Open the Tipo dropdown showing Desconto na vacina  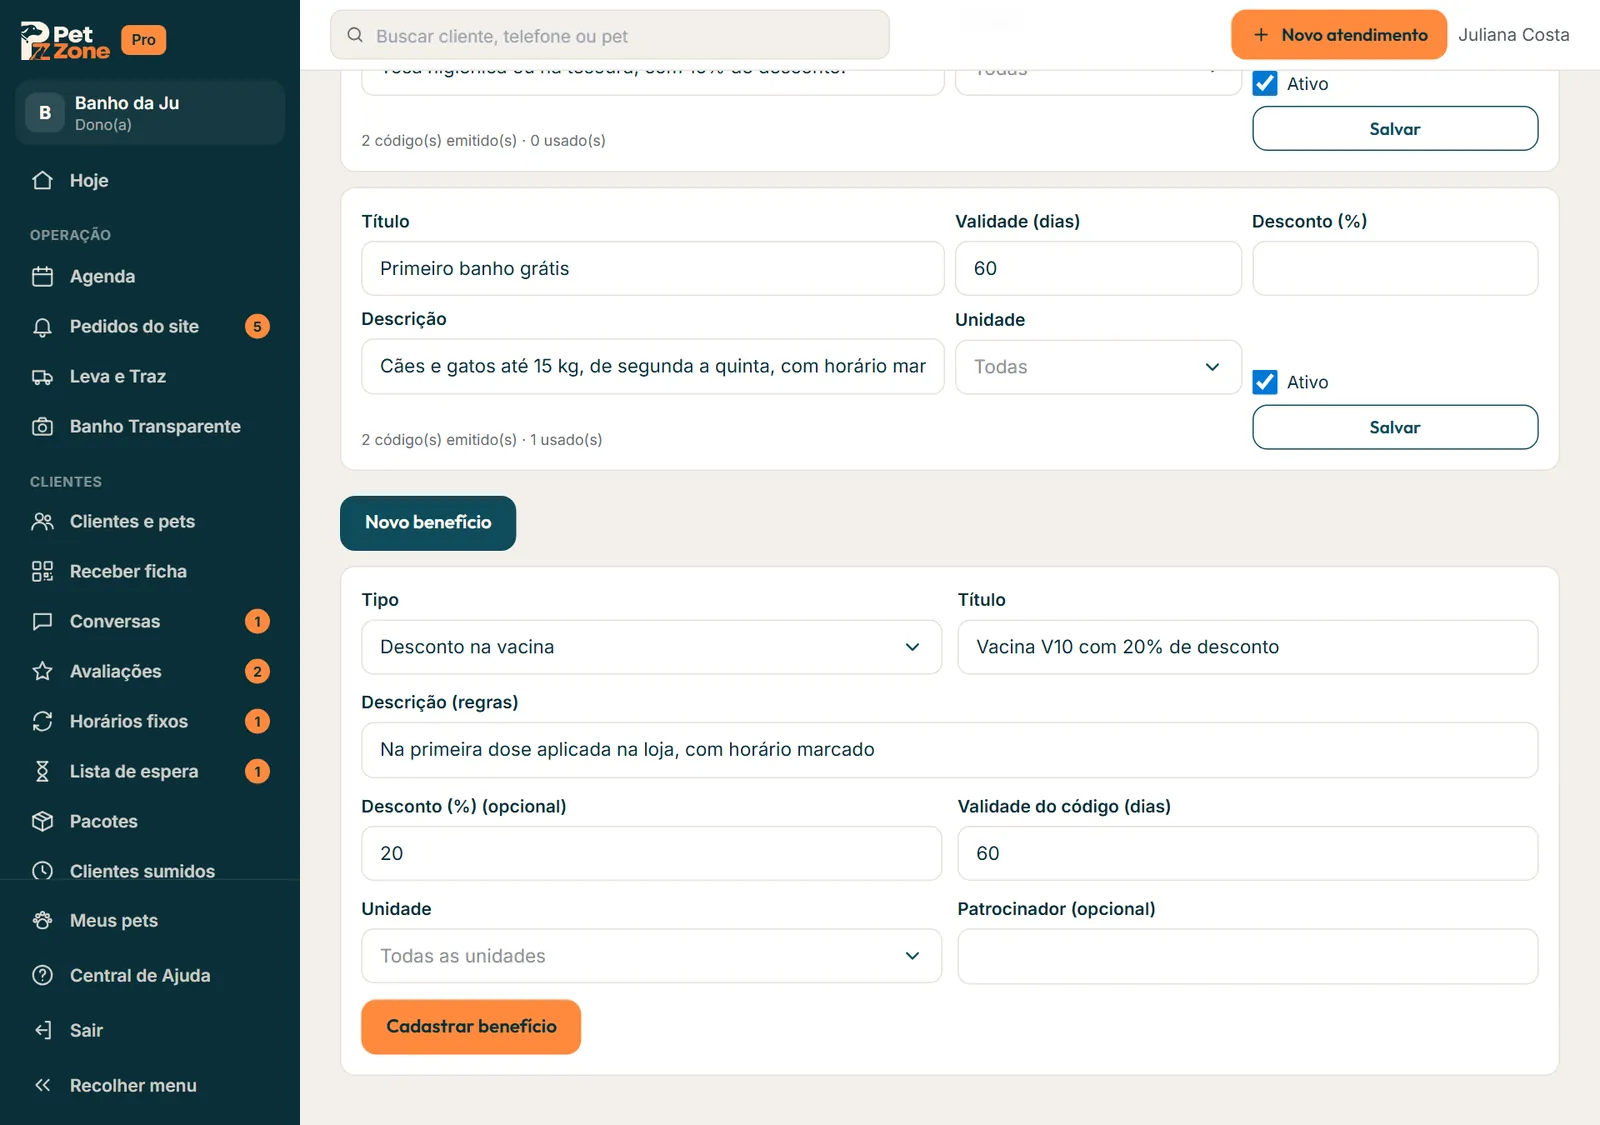(x=651, y=647)
